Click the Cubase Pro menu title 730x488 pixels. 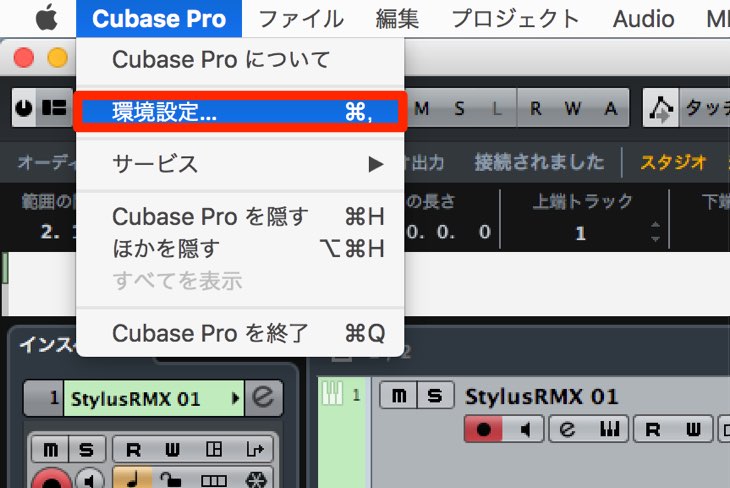point(159,19)
